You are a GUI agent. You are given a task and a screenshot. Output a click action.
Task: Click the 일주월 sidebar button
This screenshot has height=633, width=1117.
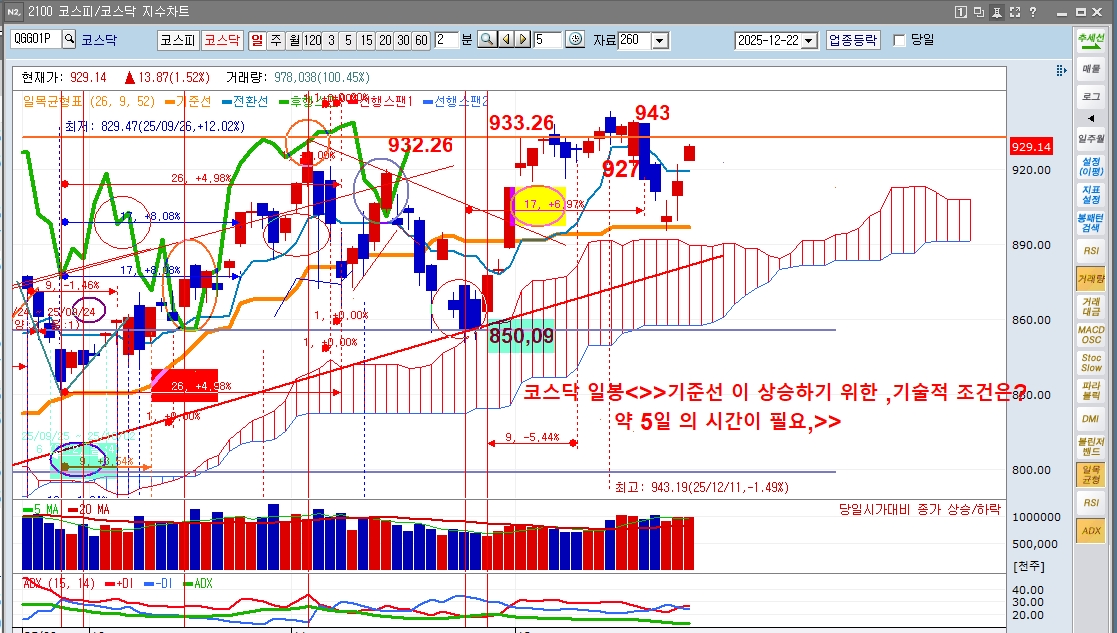click(x=1091, y=139)
